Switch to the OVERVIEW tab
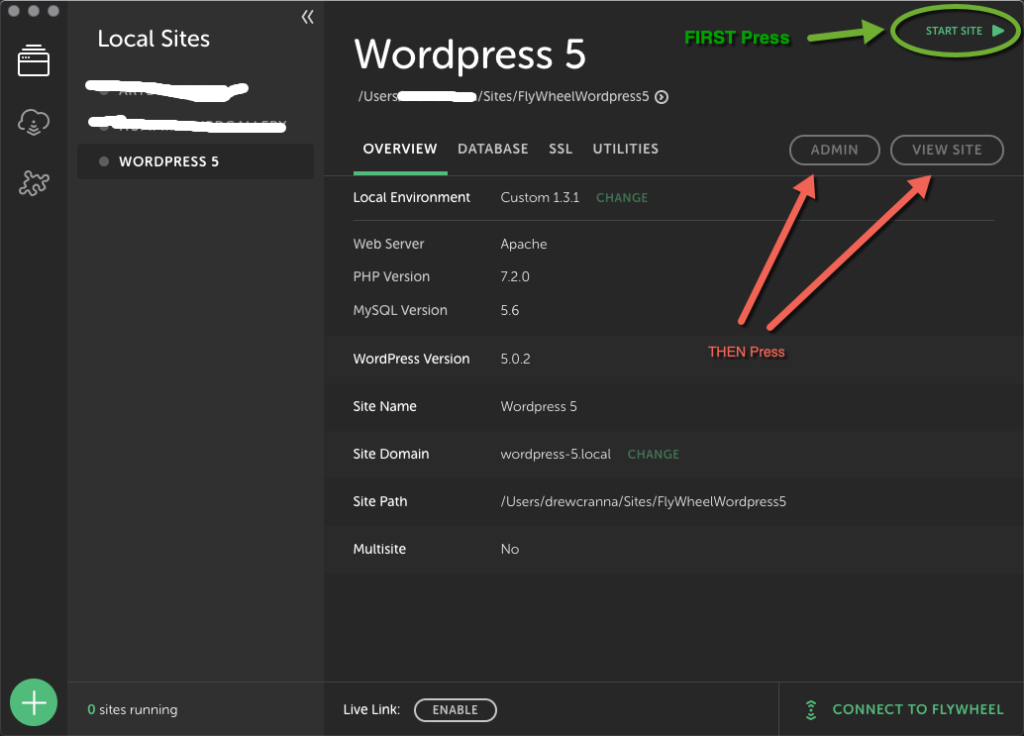The image size is (1024, 736). click(400, 149)
